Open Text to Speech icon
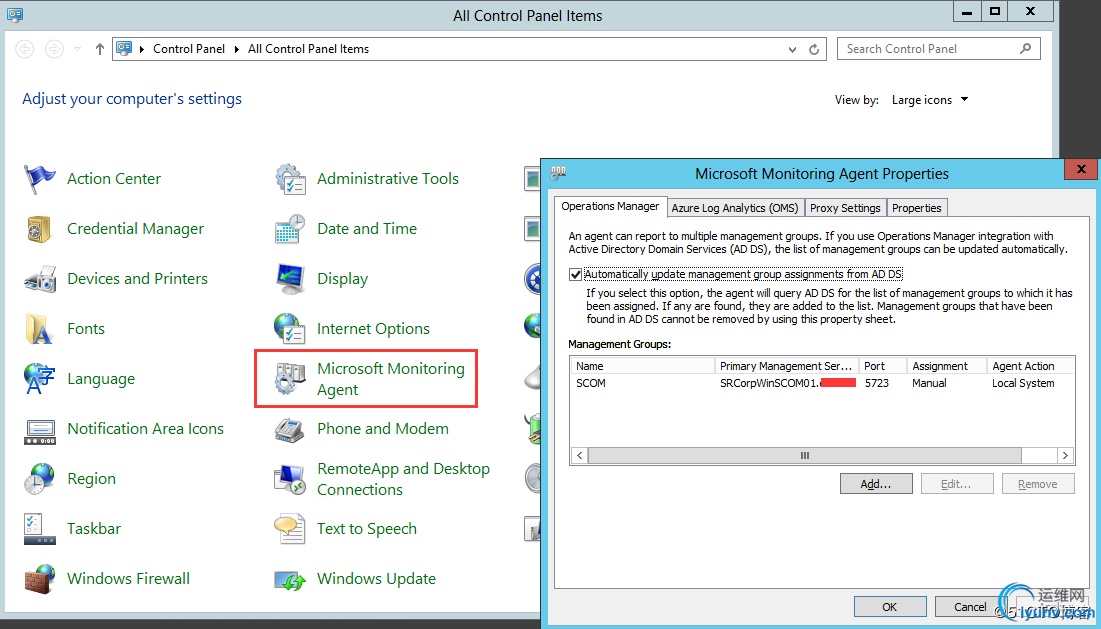 (289, 529)
